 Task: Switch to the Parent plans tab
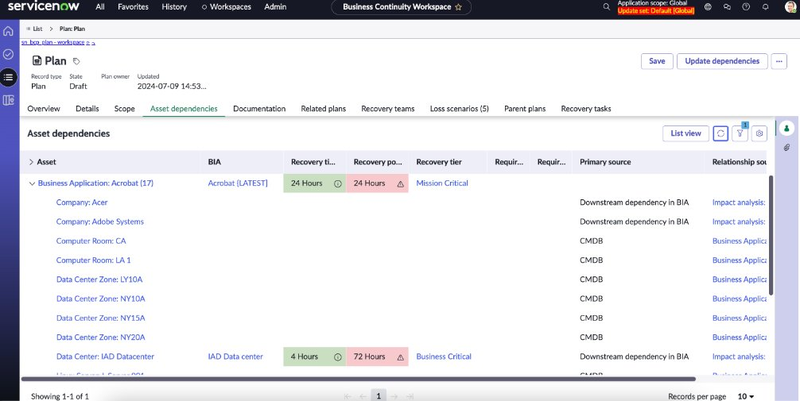pyautogui.click(x=525, y=109)
